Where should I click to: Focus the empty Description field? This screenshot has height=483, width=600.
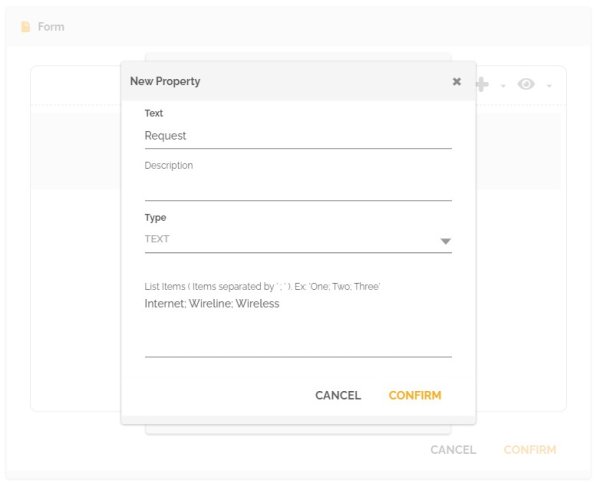tap(297, 188)
